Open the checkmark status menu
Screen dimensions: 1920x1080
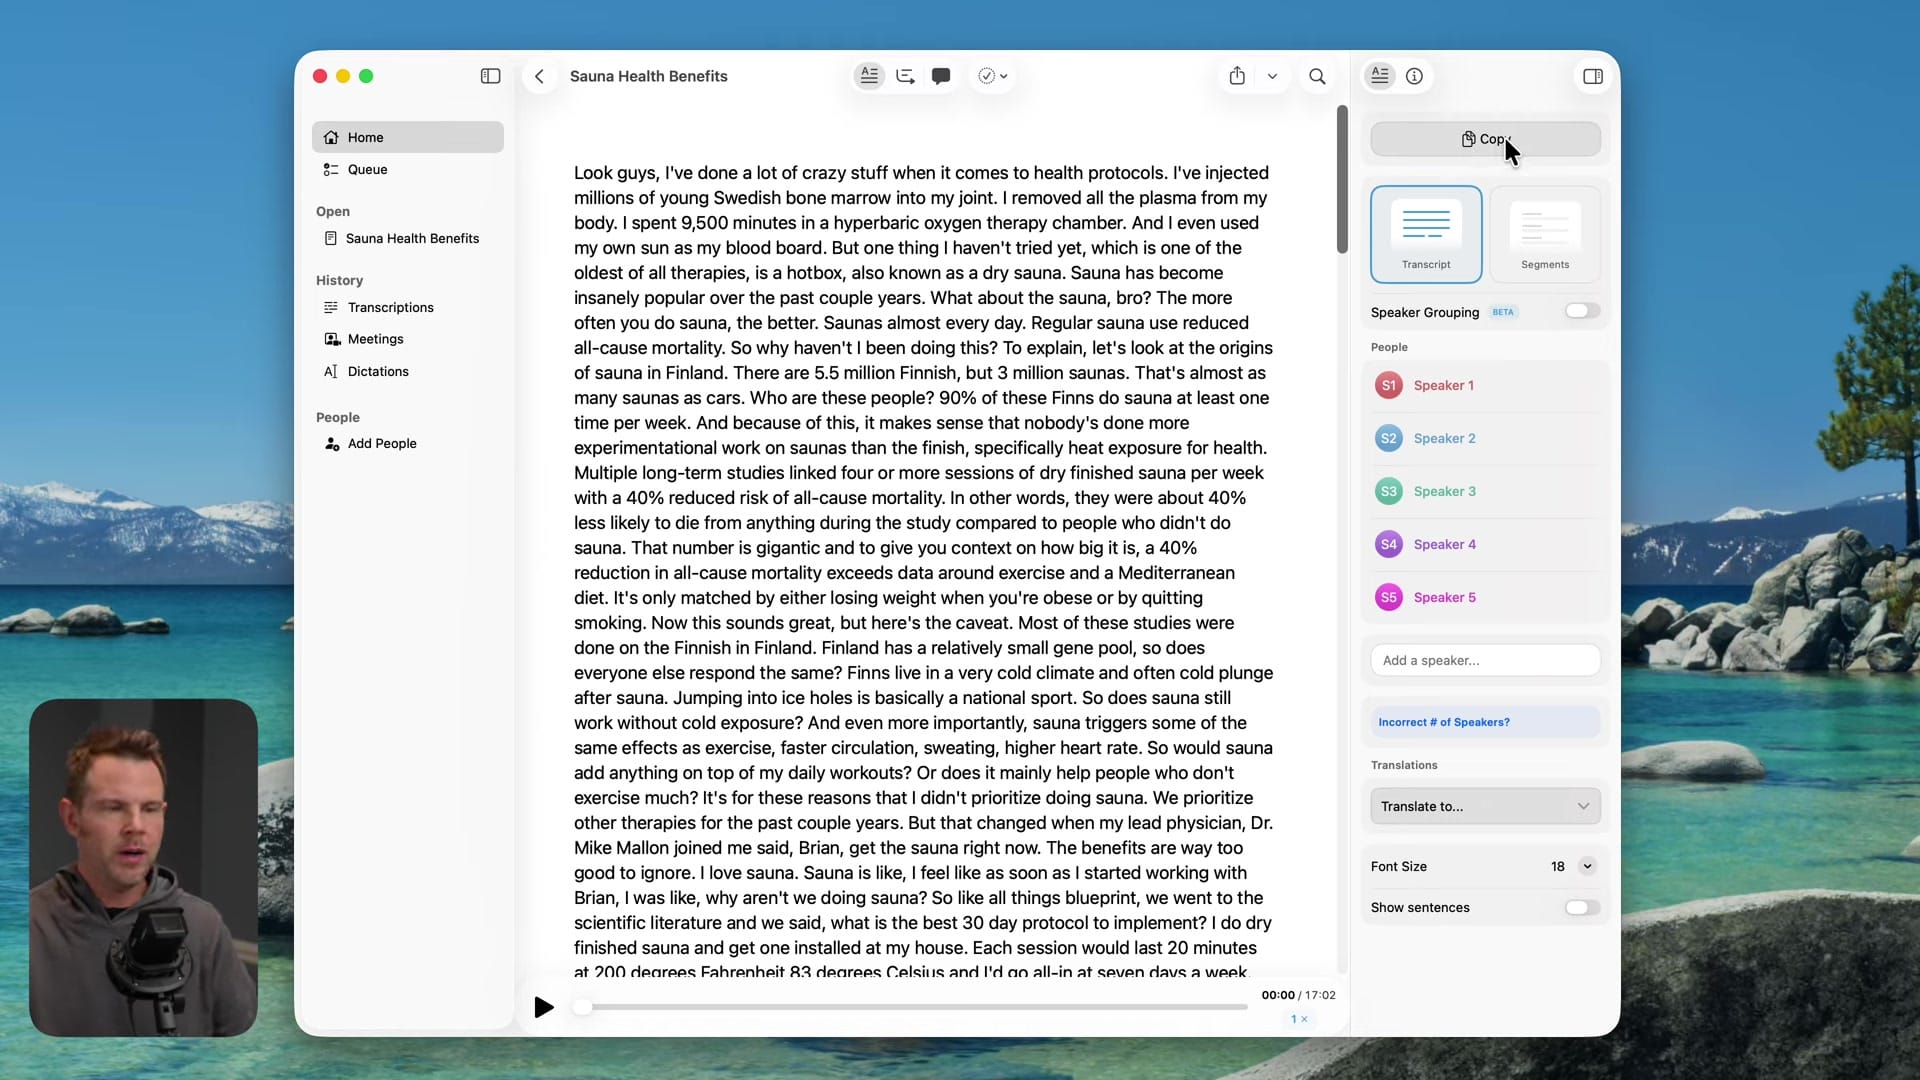(x=992, y=76)
